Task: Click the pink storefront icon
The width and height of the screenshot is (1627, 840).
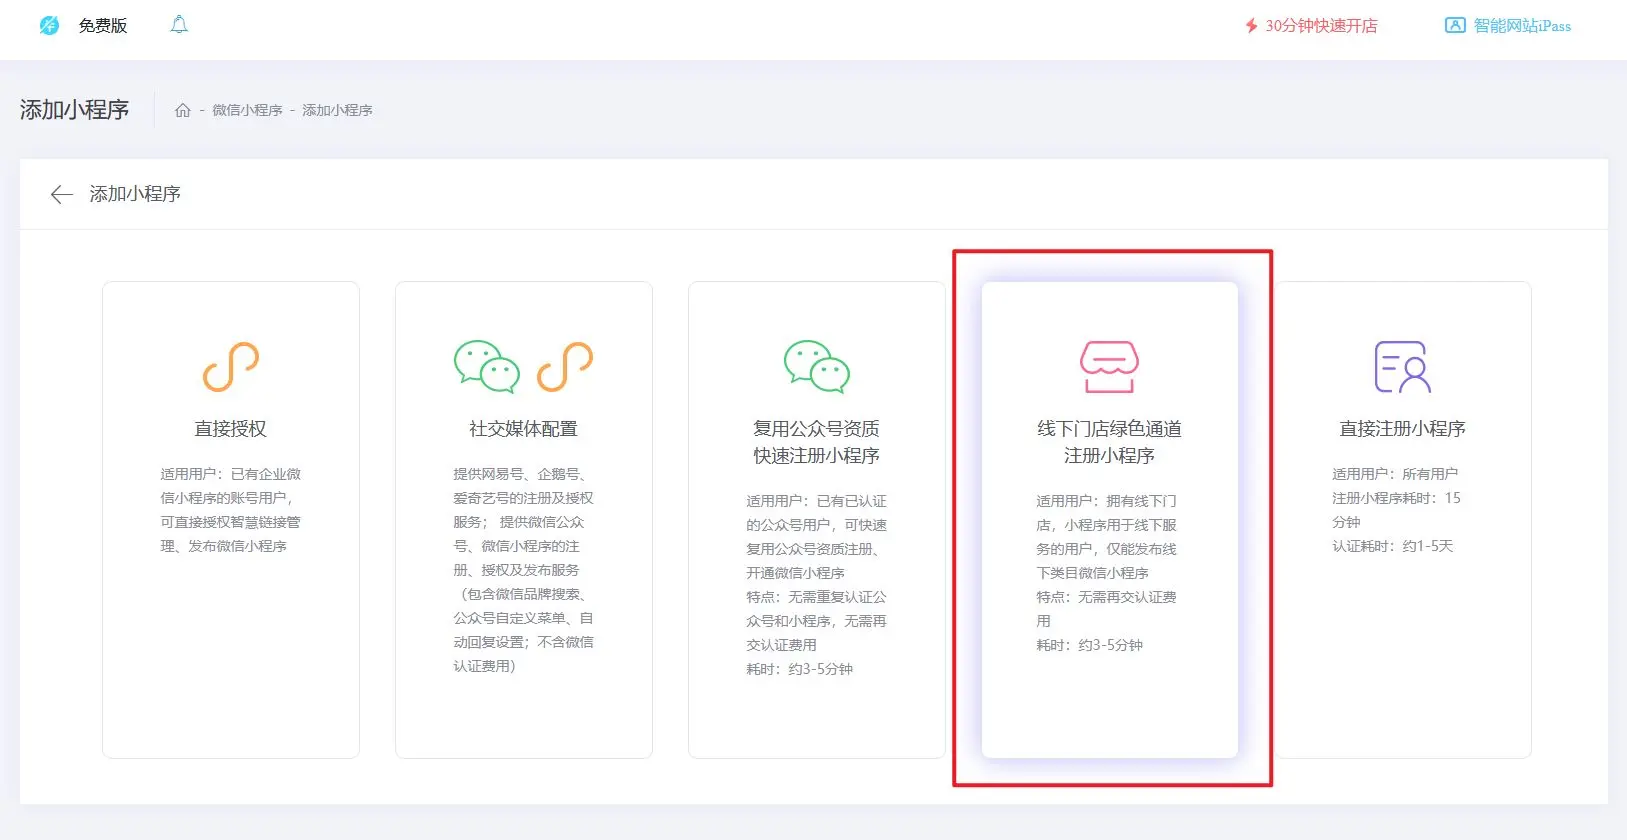Action: coord(1109,367)
